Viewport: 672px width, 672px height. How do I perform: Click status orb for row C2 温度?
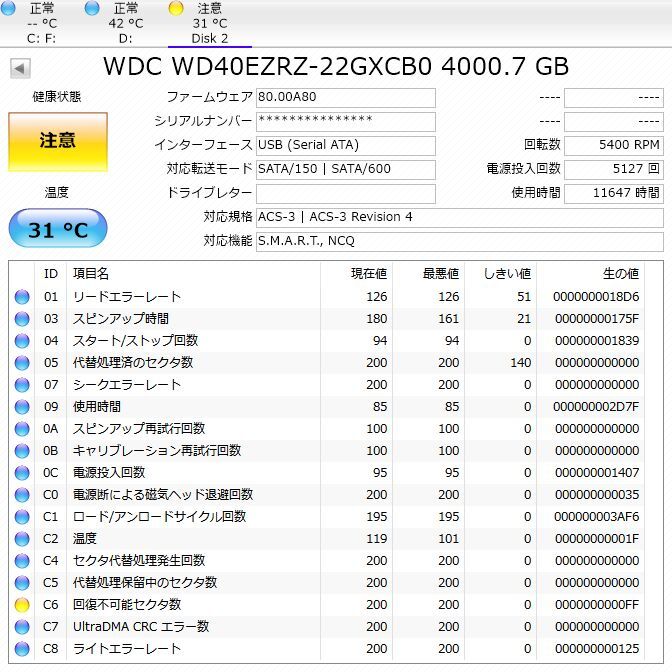(x=22, y=539)
